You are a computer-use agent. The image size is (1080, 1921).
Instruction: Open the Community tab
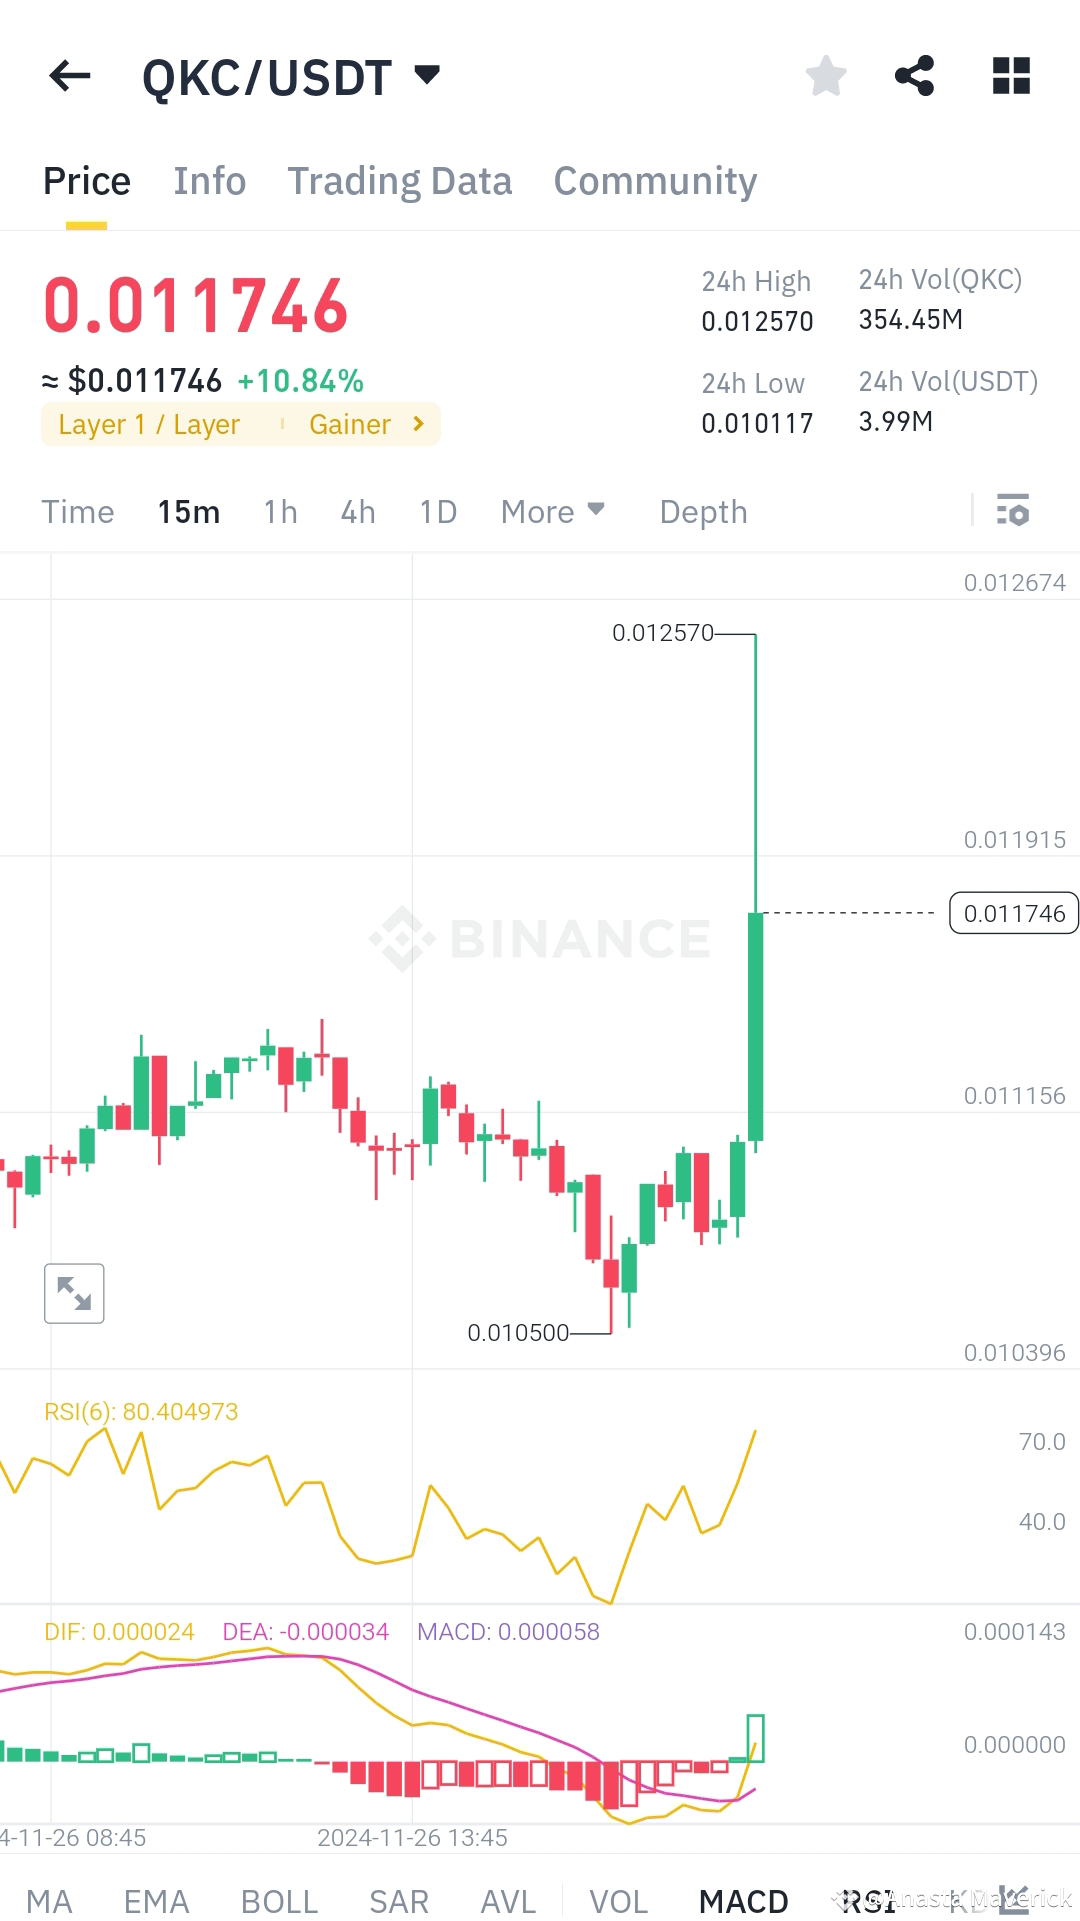coord(655,181)
